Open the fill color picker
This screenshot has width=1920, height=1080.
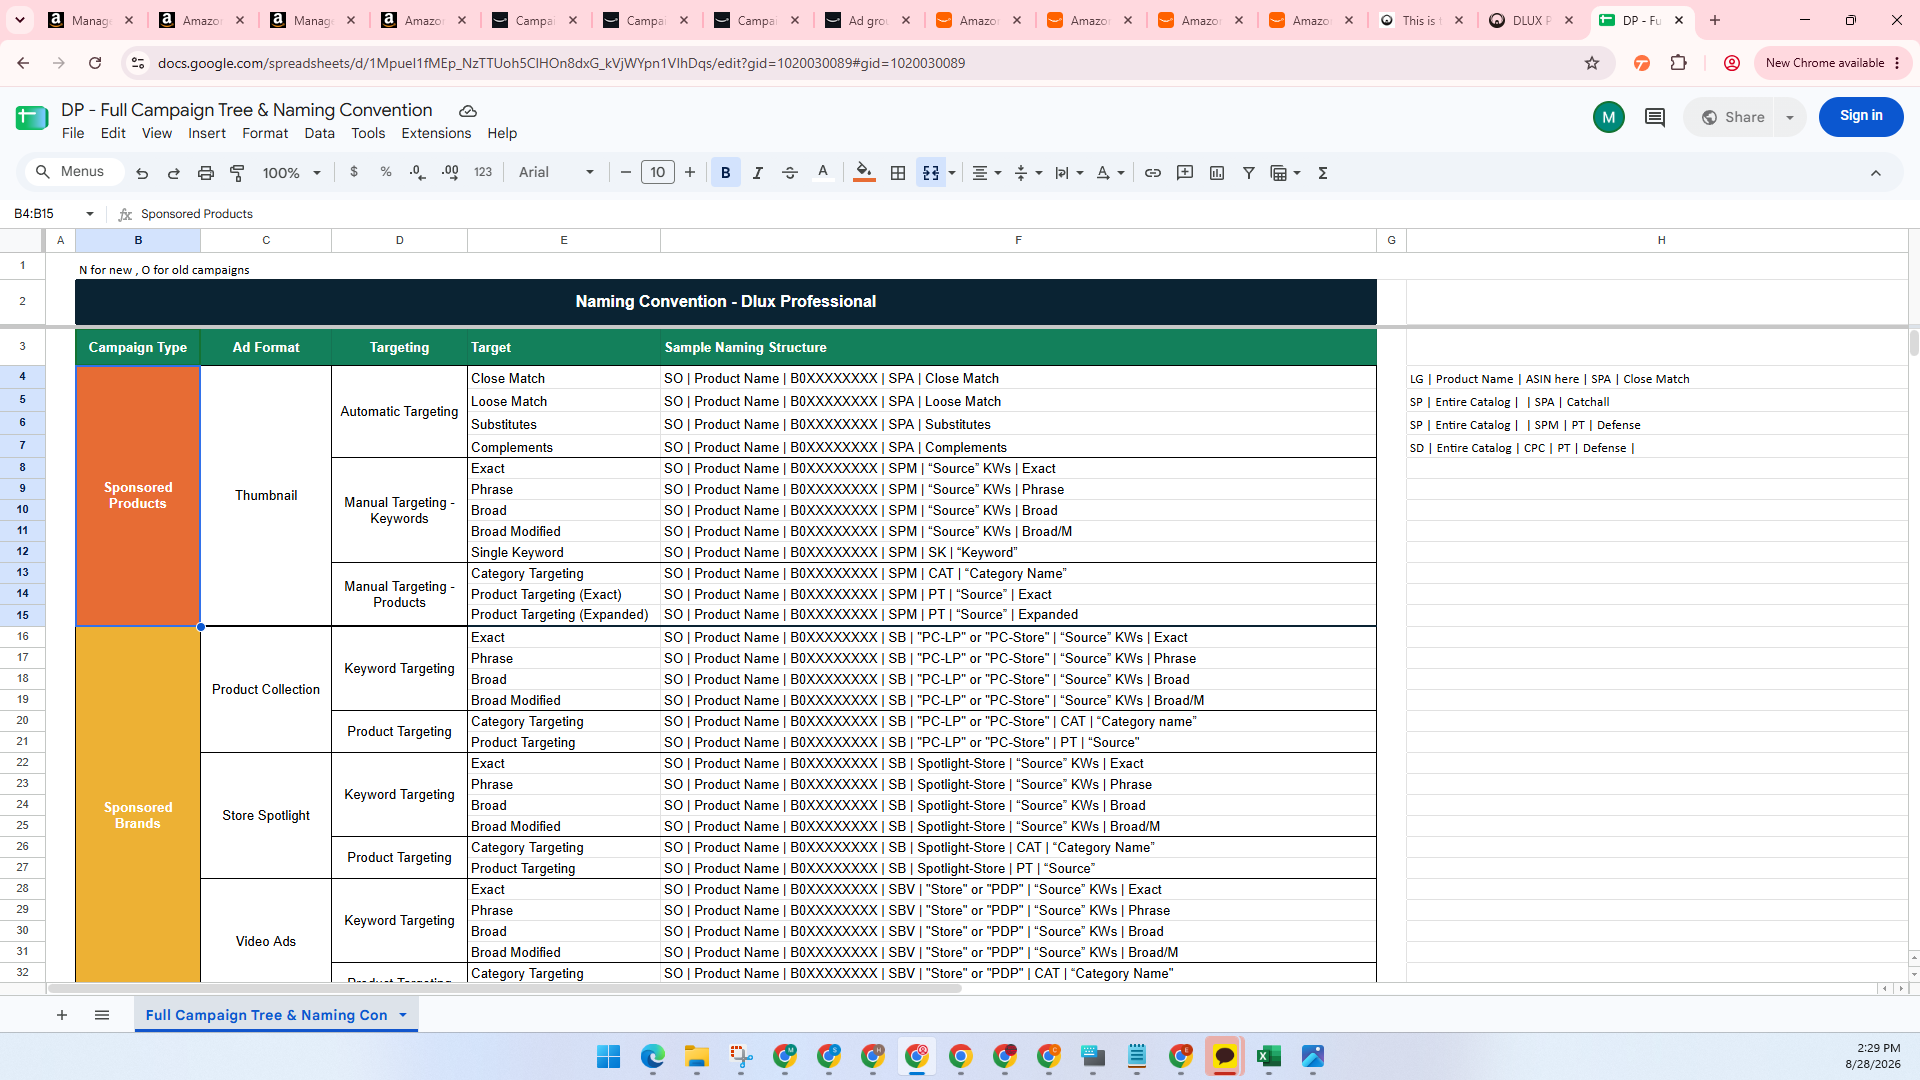click(x=865, y=173)
